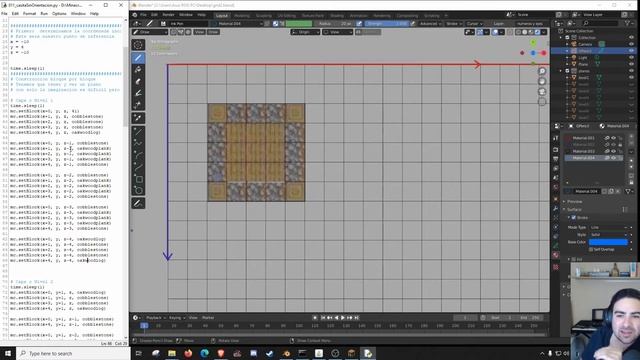640x360 pixels.
Task: Open the Options menu in IDLE editor
Action: click(x=59, y=13)
